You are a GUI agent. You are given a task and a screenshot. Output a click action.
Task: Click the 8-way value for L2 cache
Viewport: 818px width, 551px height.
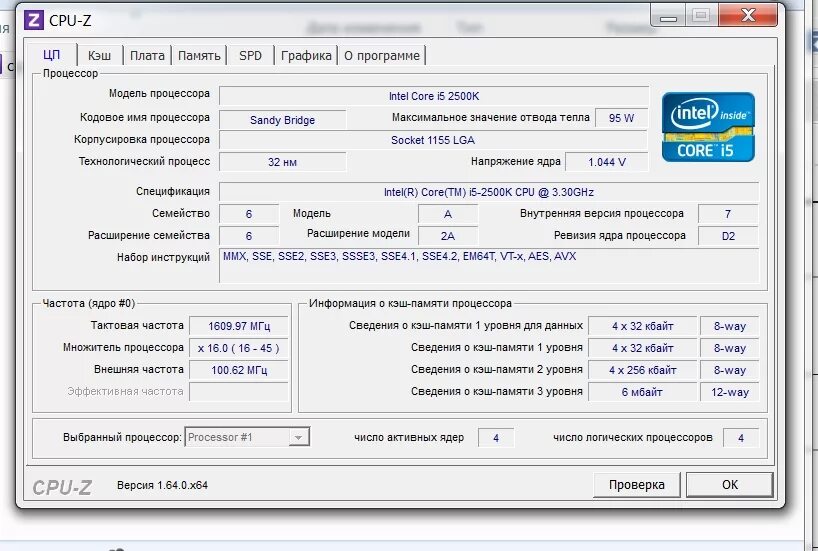coord(729,370)
